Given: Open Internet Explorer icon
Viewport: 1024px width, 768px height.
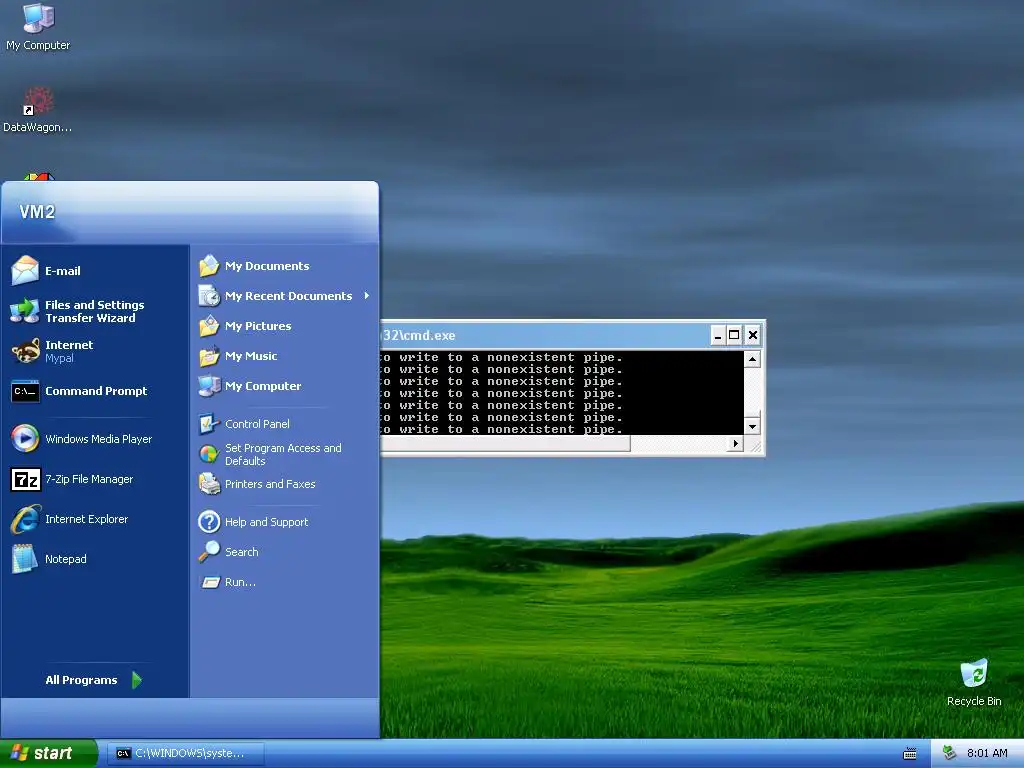Looking at the screenshot, I should (x=25, y=519).
